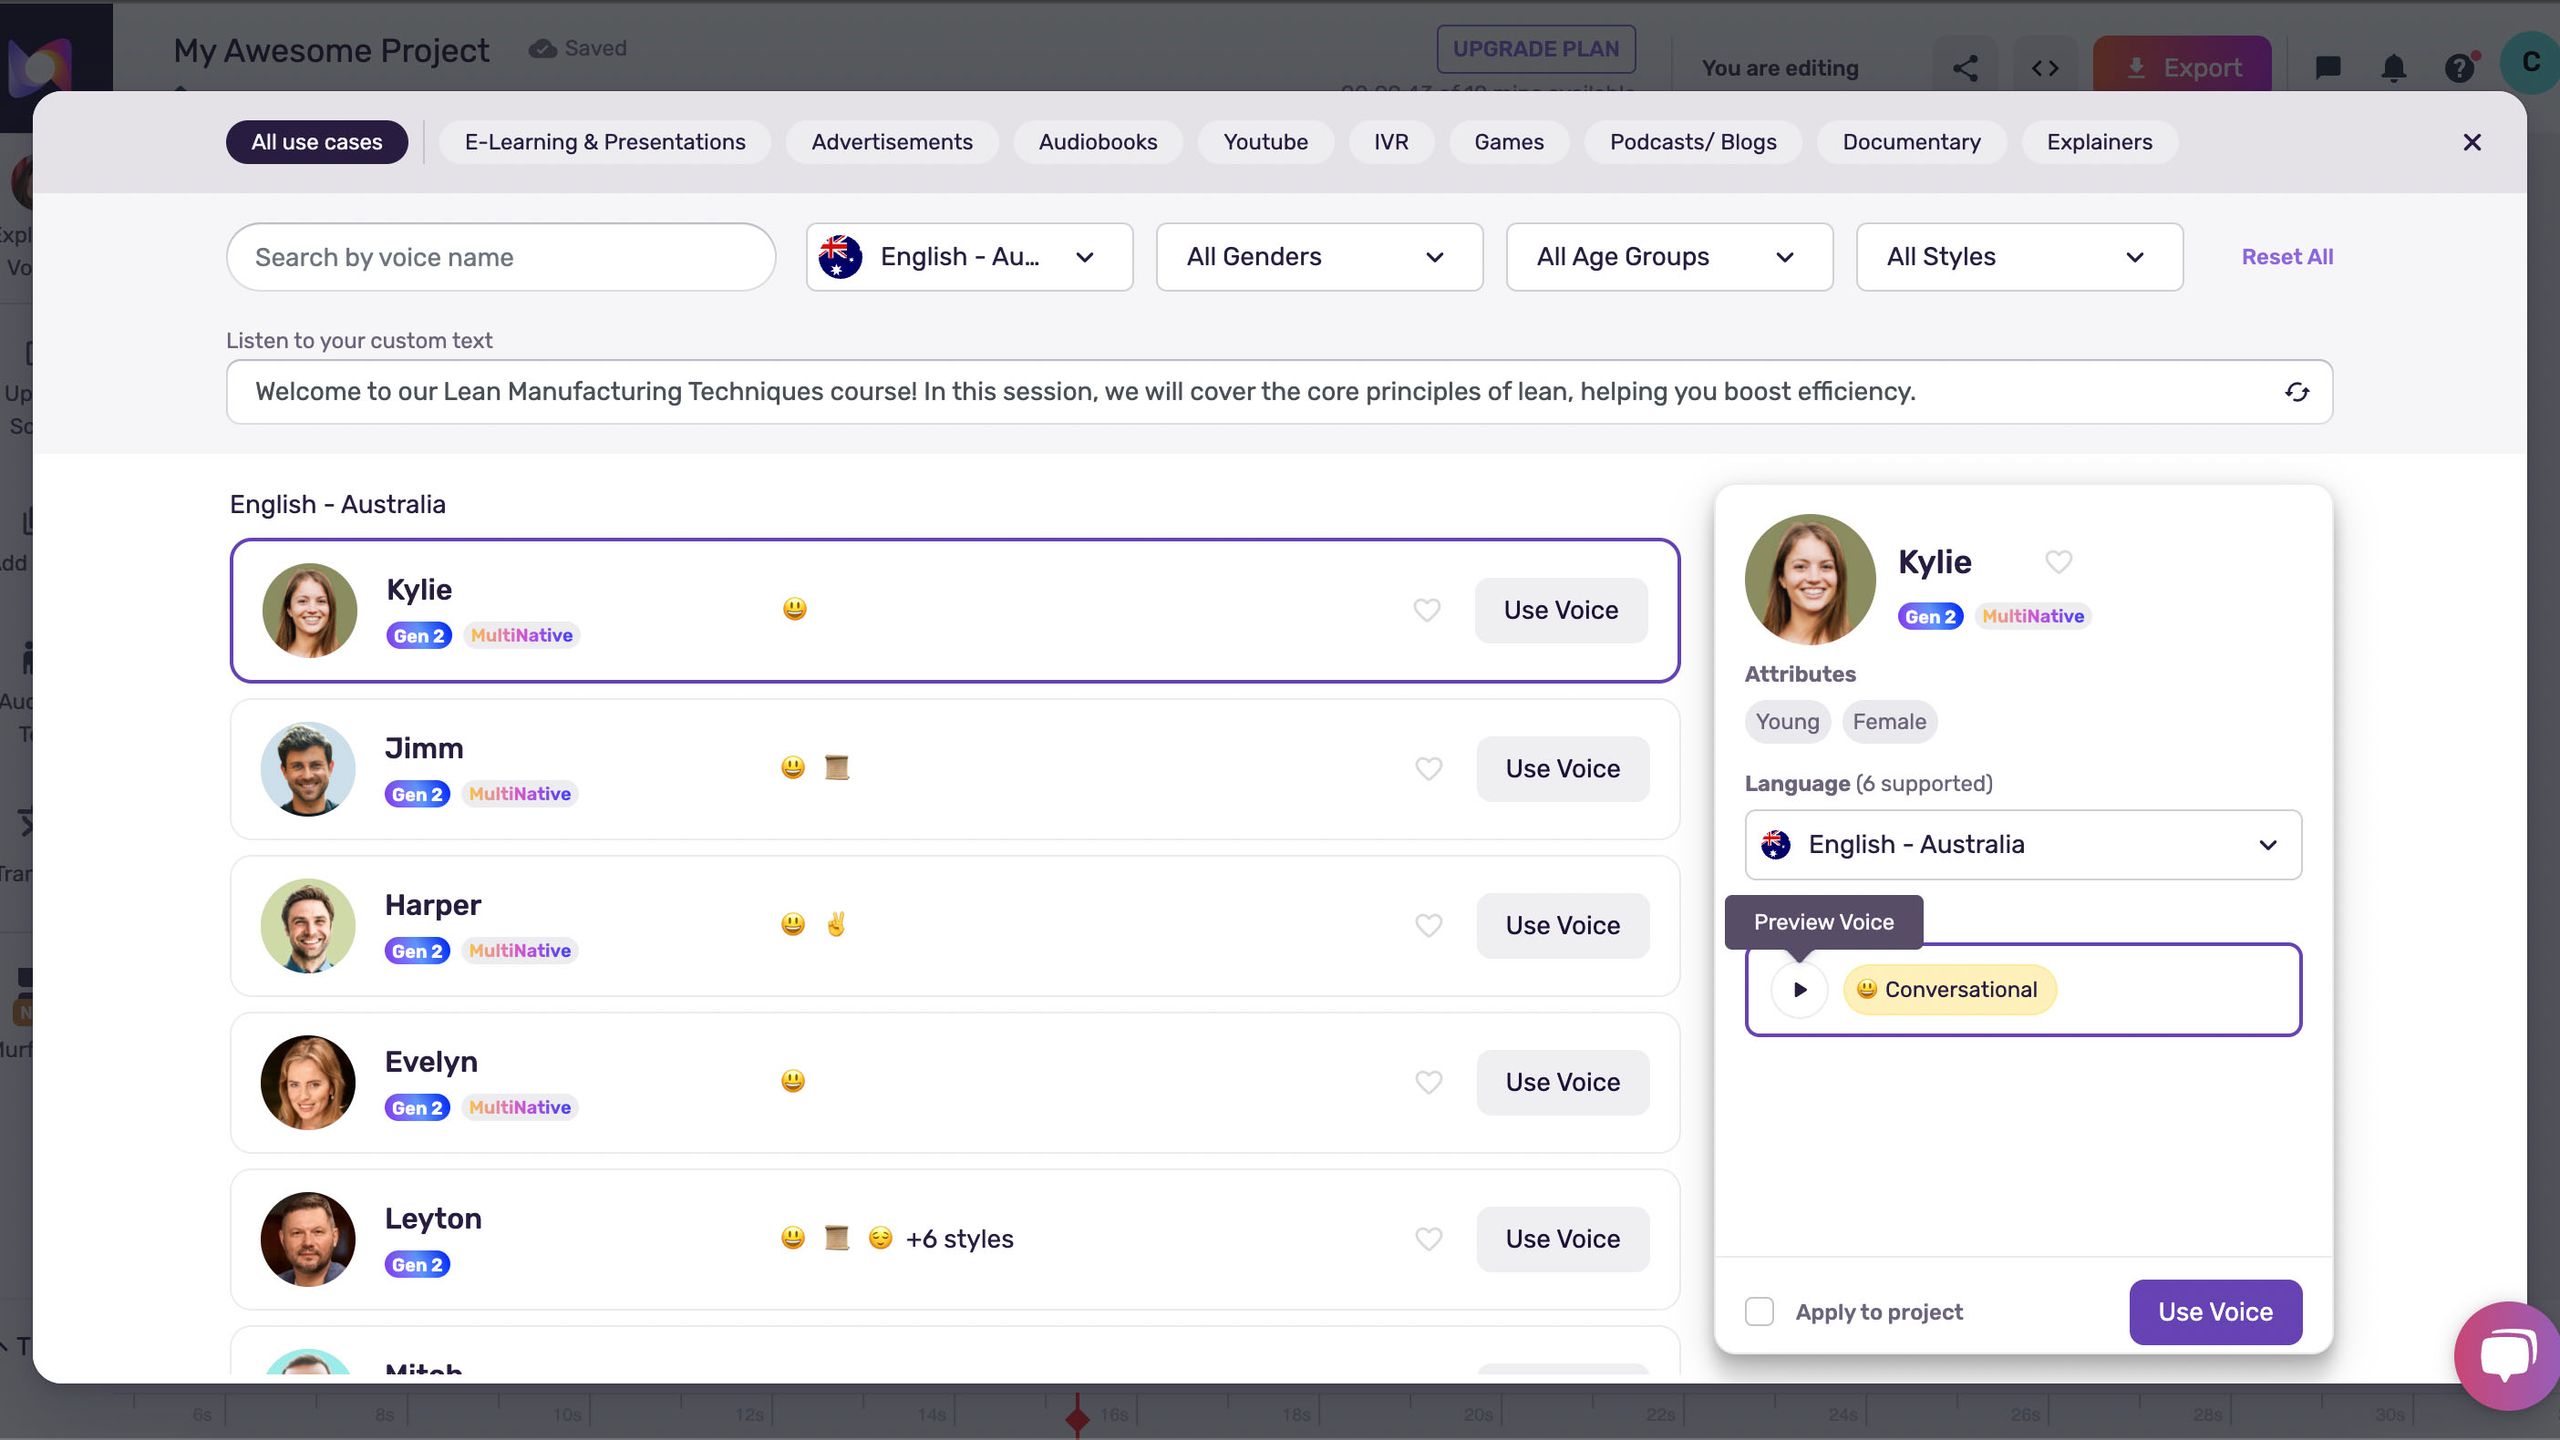Favorite Leyton voice with heart icon
The image size is (2560, 1440).
coord(1429,1239)
